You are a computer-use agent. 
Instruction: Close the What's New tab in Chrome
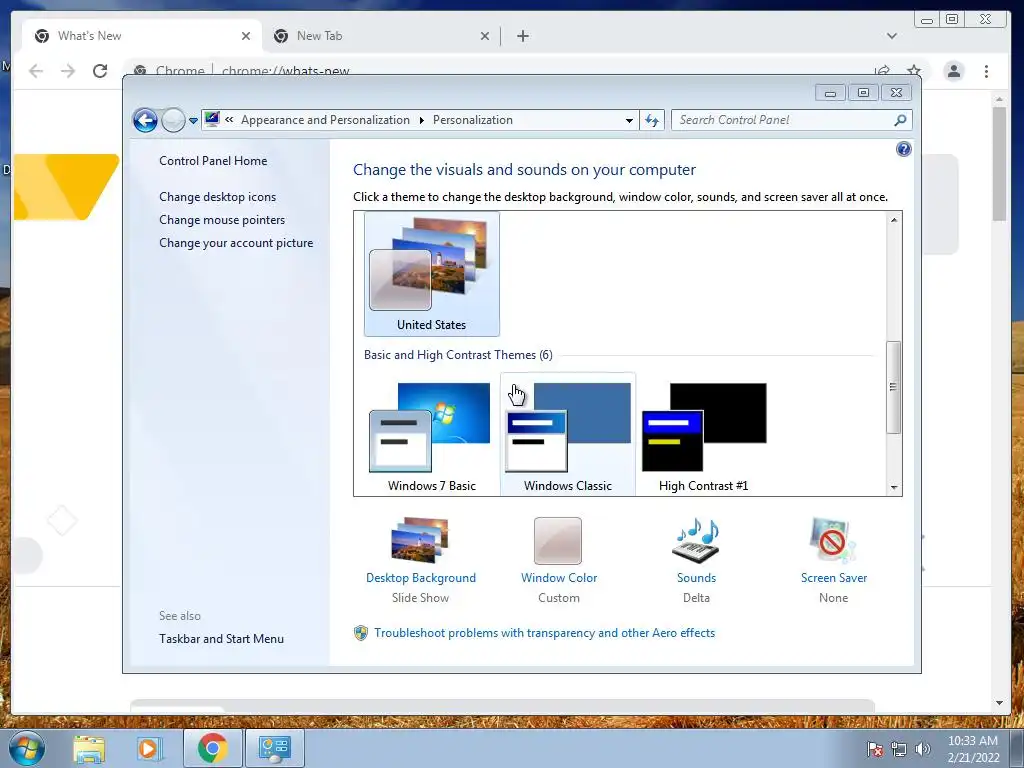246,36
